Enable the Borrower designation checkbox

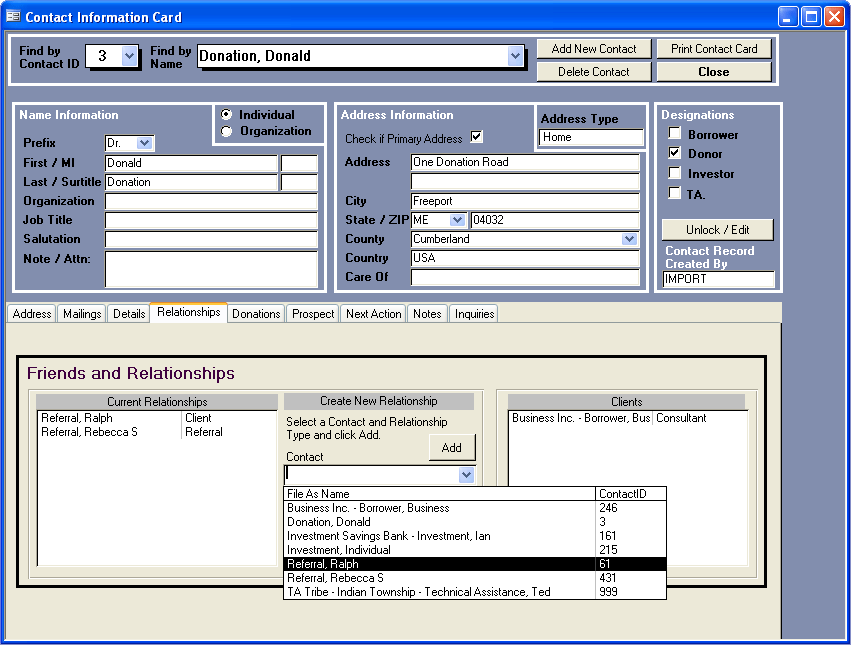tap(675, 134)
